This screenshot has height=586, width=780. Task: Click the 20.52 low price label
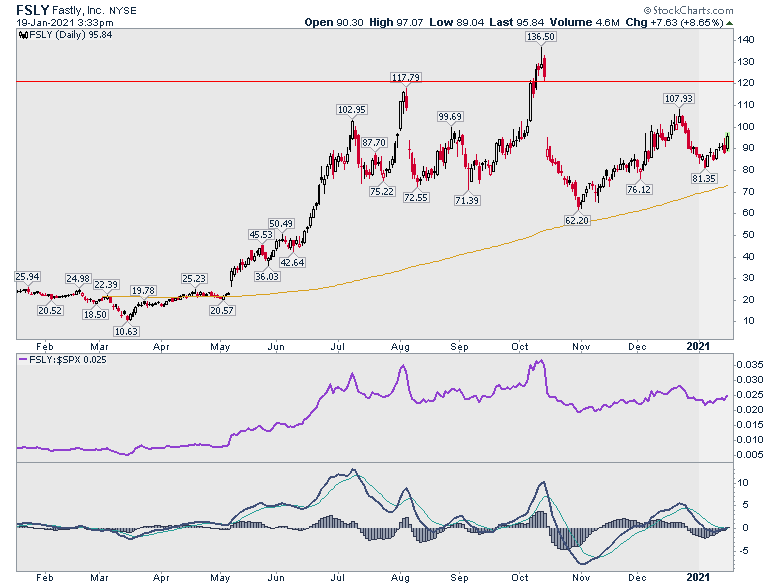(x=50, y=310)
